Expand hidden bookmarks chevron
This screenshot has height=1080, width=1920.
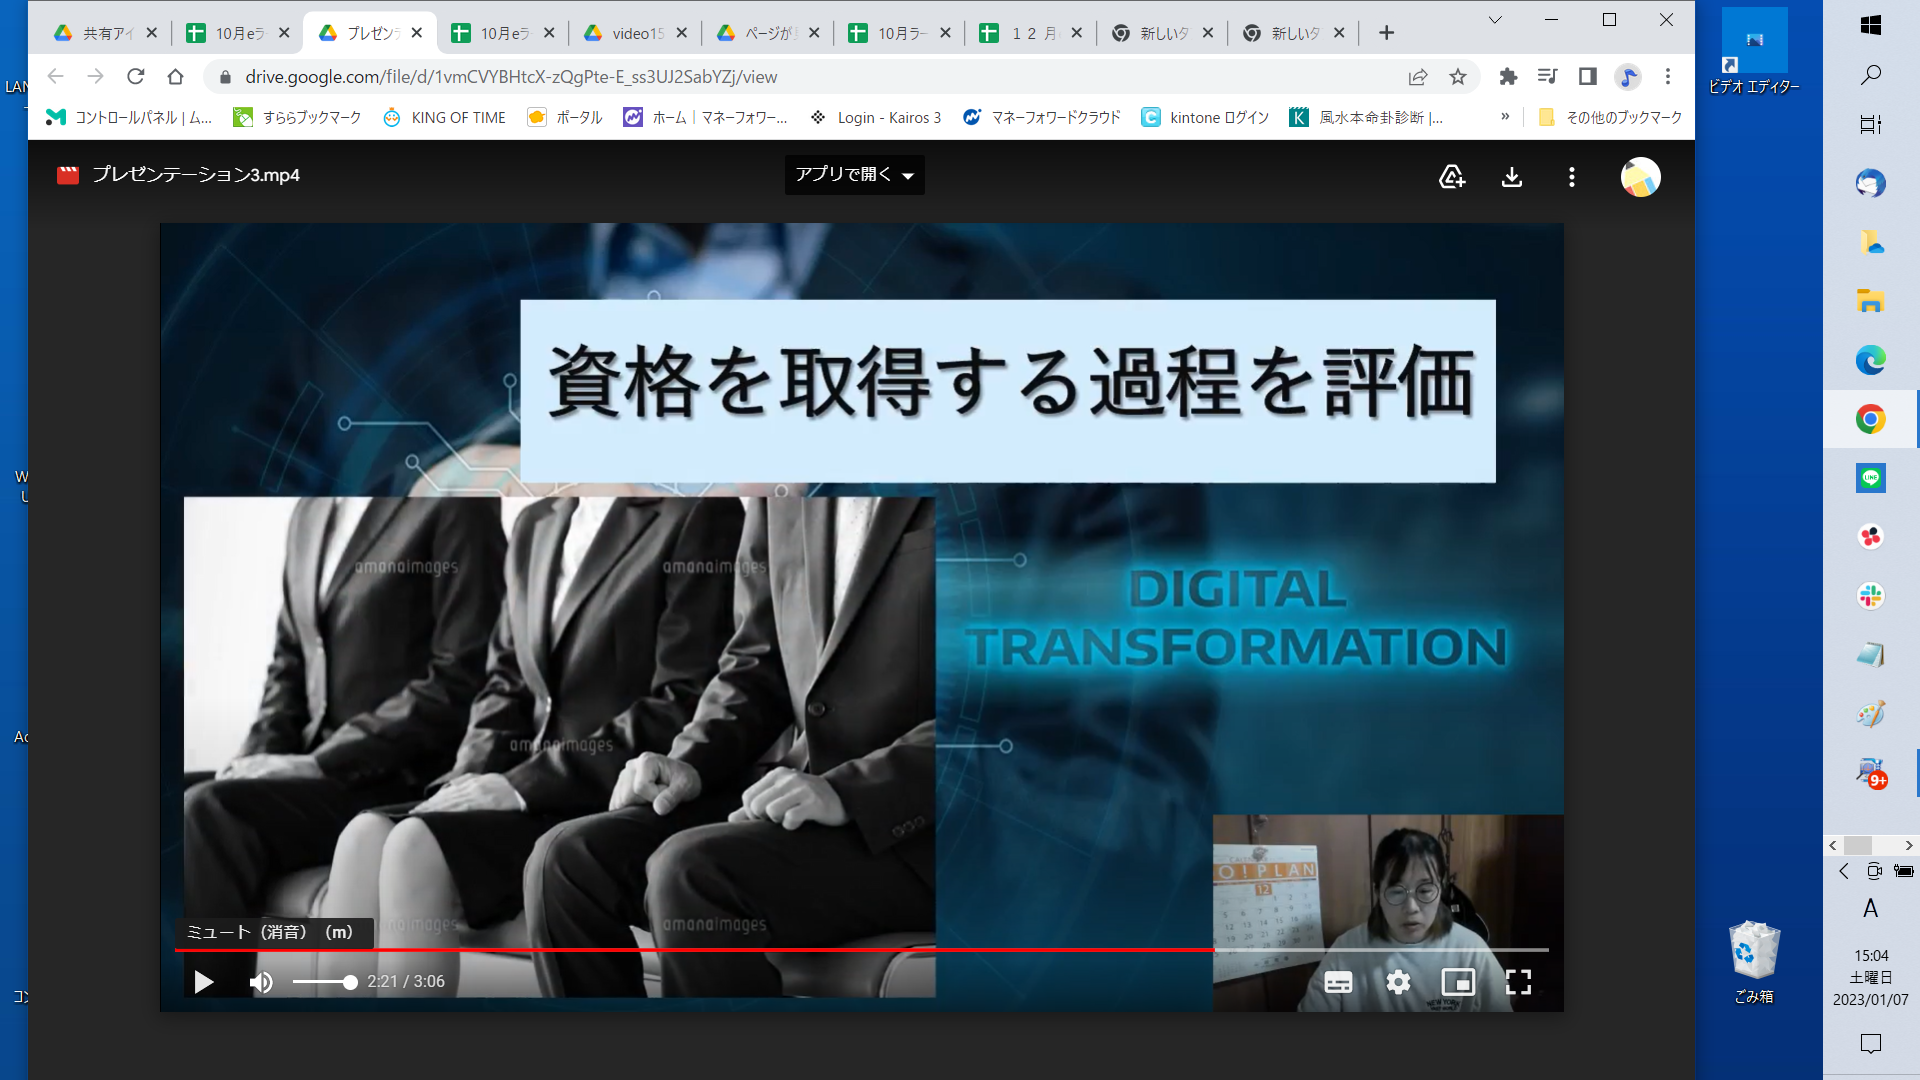click(1505, 117)
